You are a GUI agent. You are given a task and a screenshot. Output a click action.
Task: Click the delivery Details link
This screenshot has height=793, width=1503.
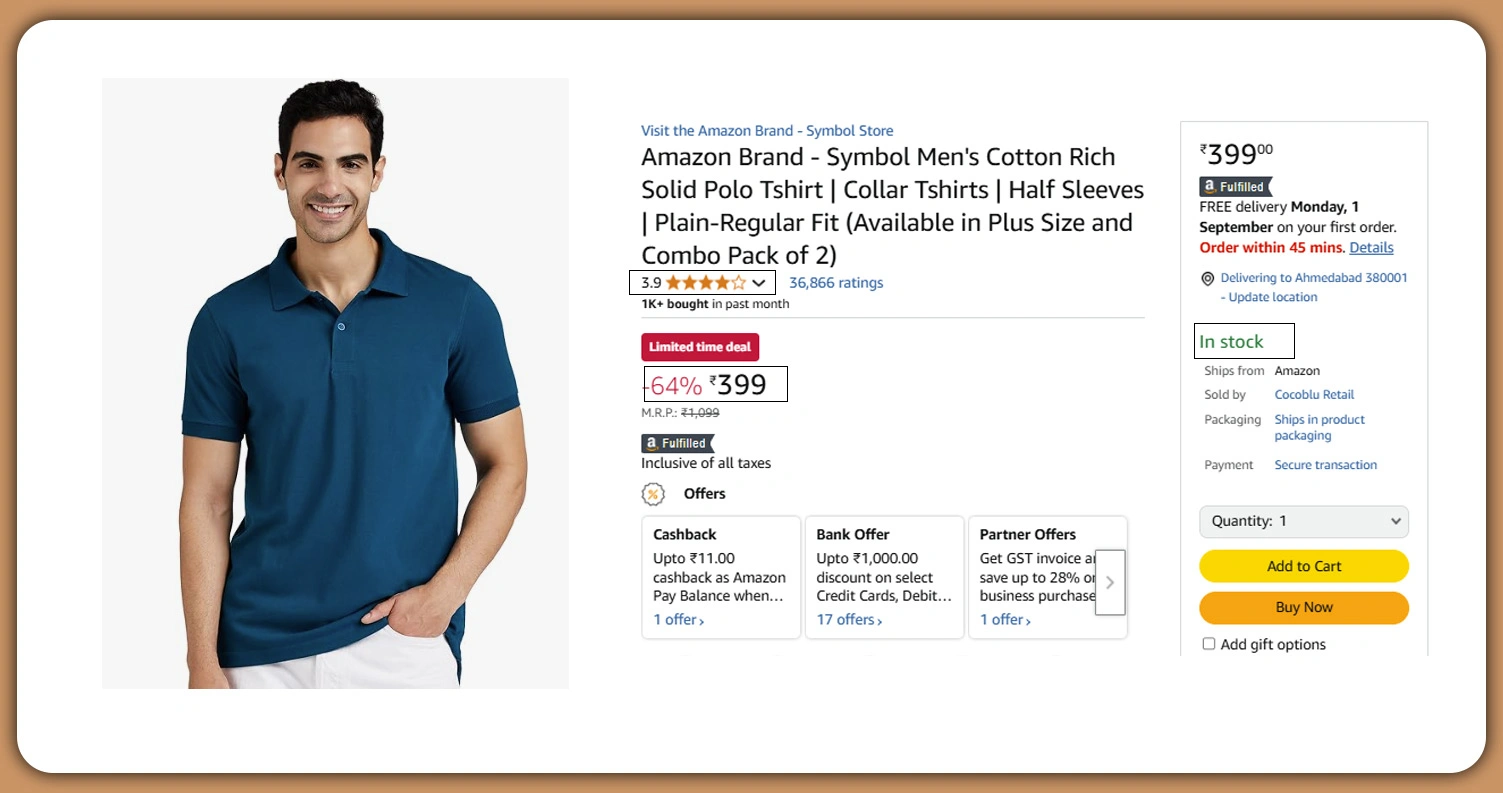[x=1371, y=247]
